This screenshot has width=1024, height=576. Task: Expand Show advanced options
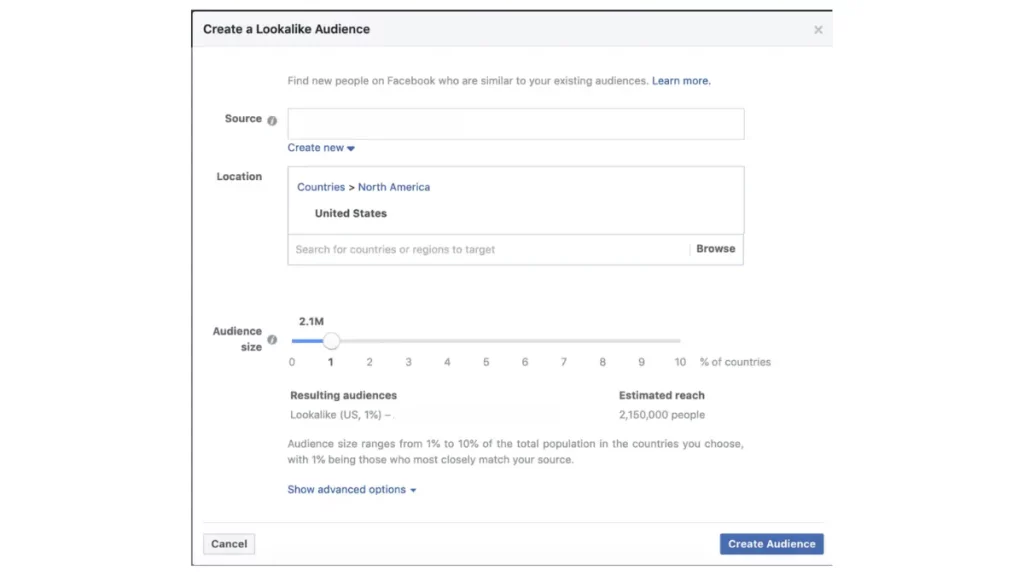point(351,489)
